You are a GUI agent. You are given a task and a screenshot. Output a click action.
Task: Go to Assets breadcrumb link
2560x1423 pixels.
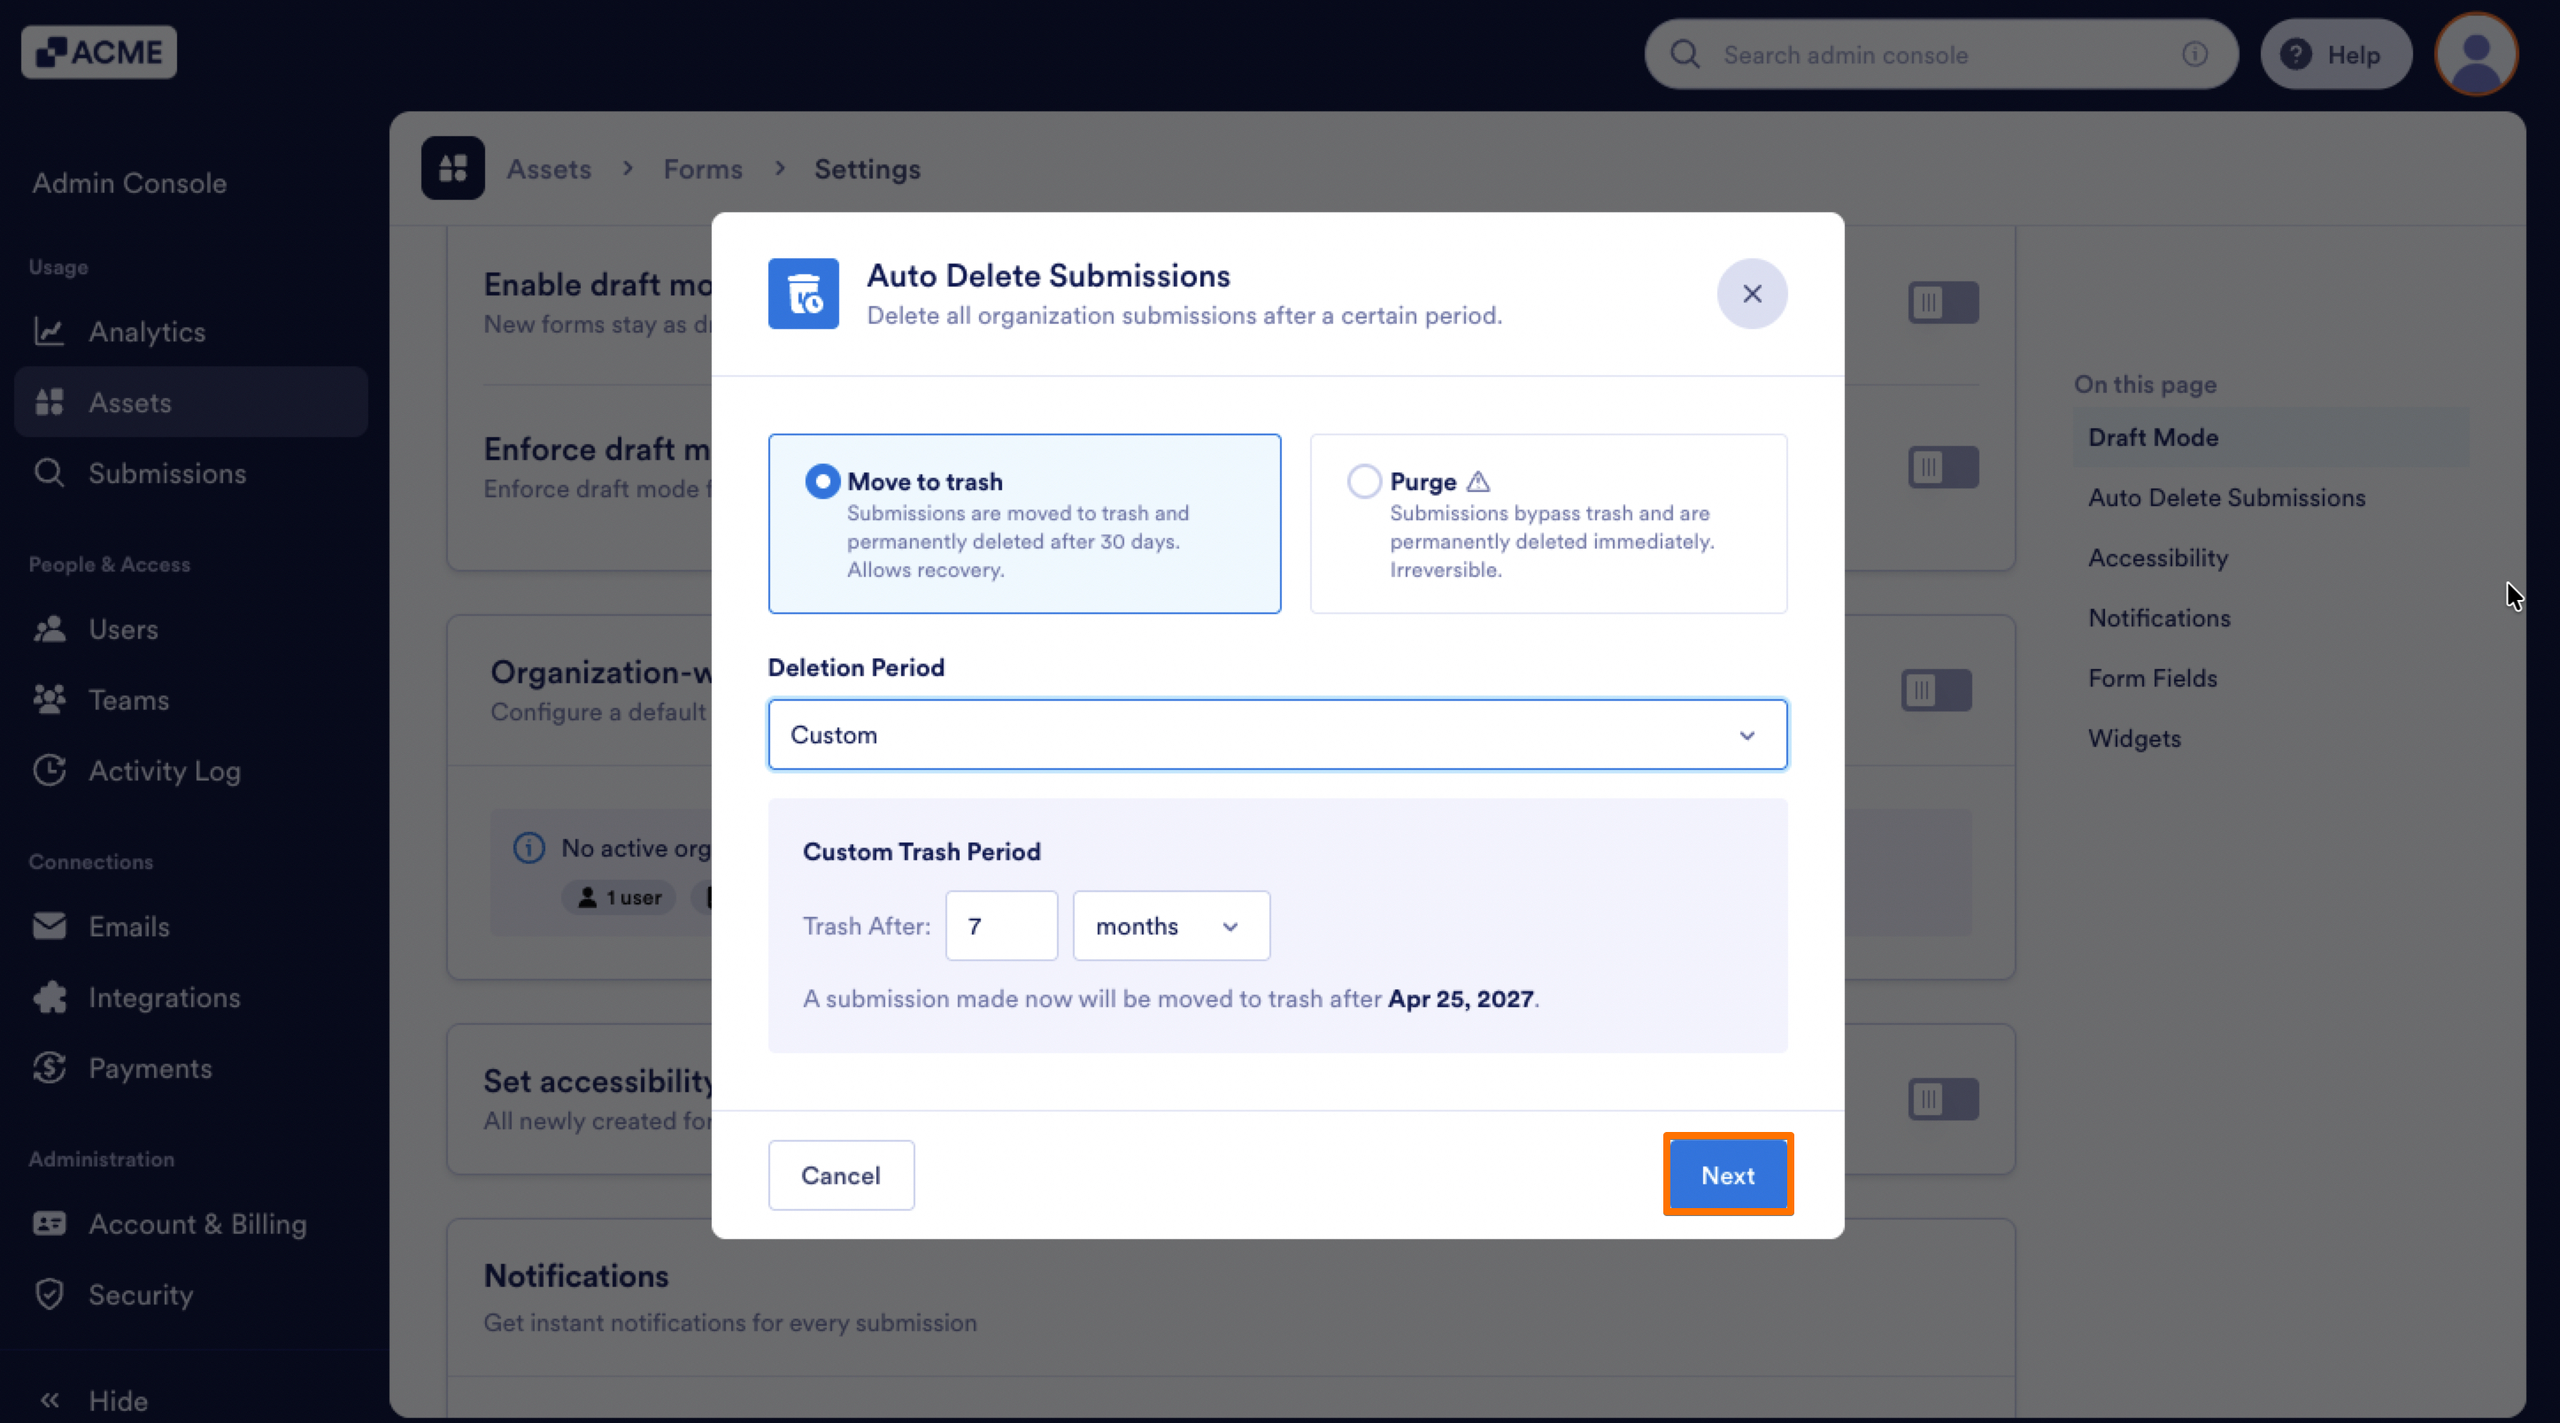549,169
